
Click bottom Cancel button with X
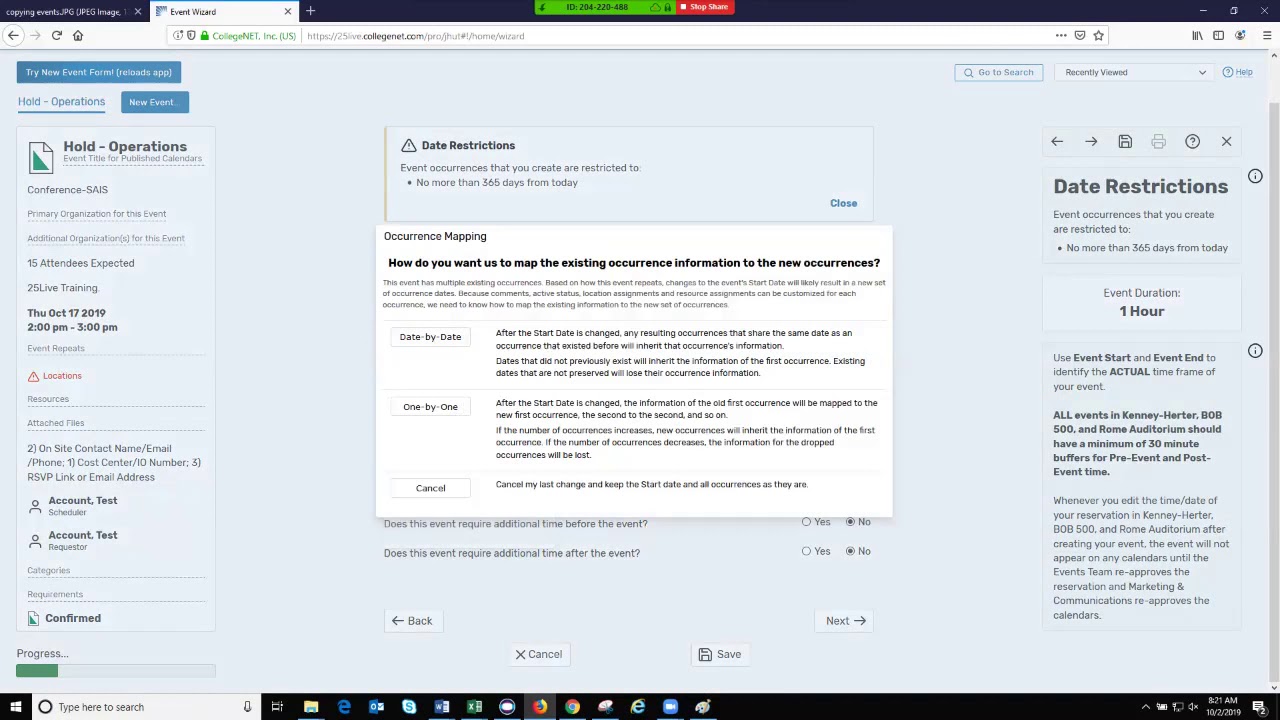(538, 654)
